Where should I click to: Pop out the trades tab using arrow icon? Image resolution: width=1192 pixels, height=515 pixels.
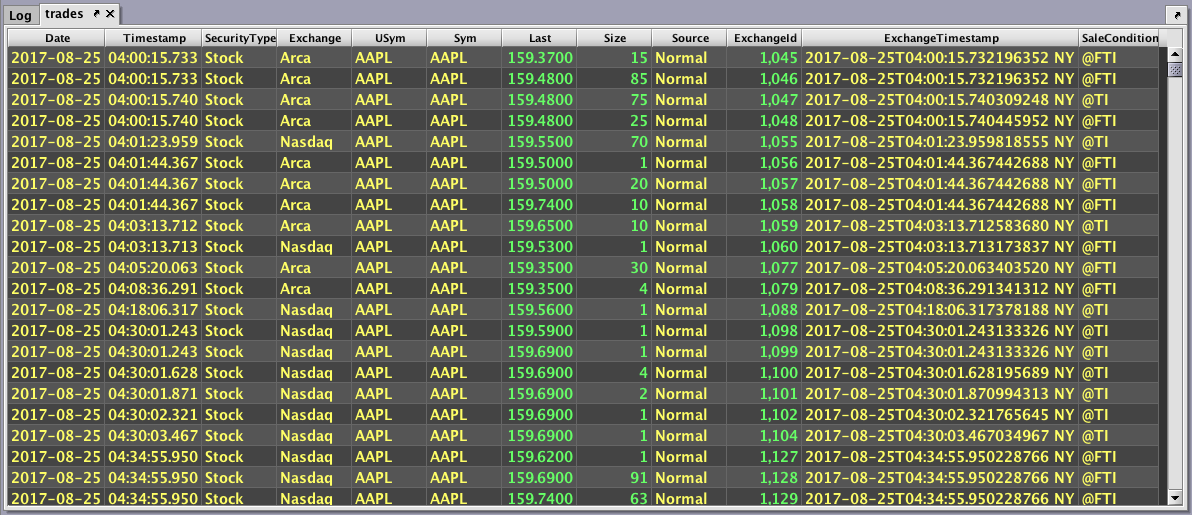point(96,14)
